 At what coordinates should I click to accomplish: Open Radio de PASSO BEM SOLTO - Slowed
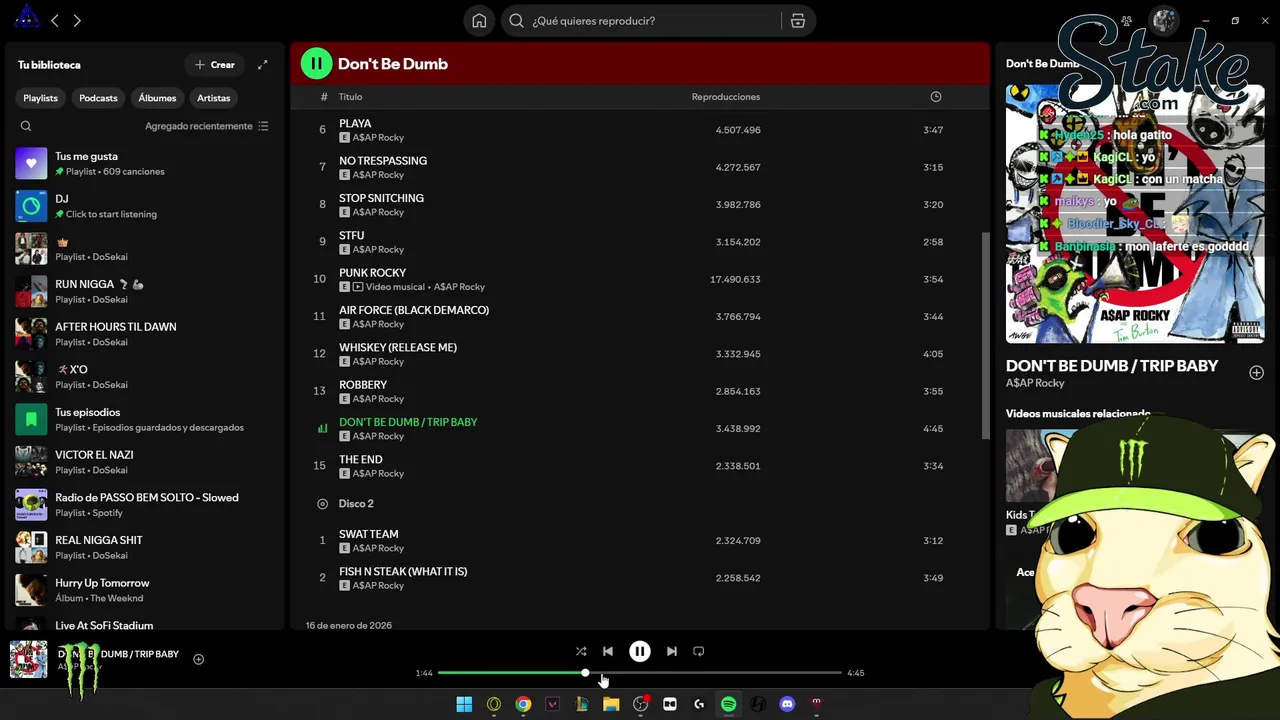pyautogui.click(x=143, y=505)
